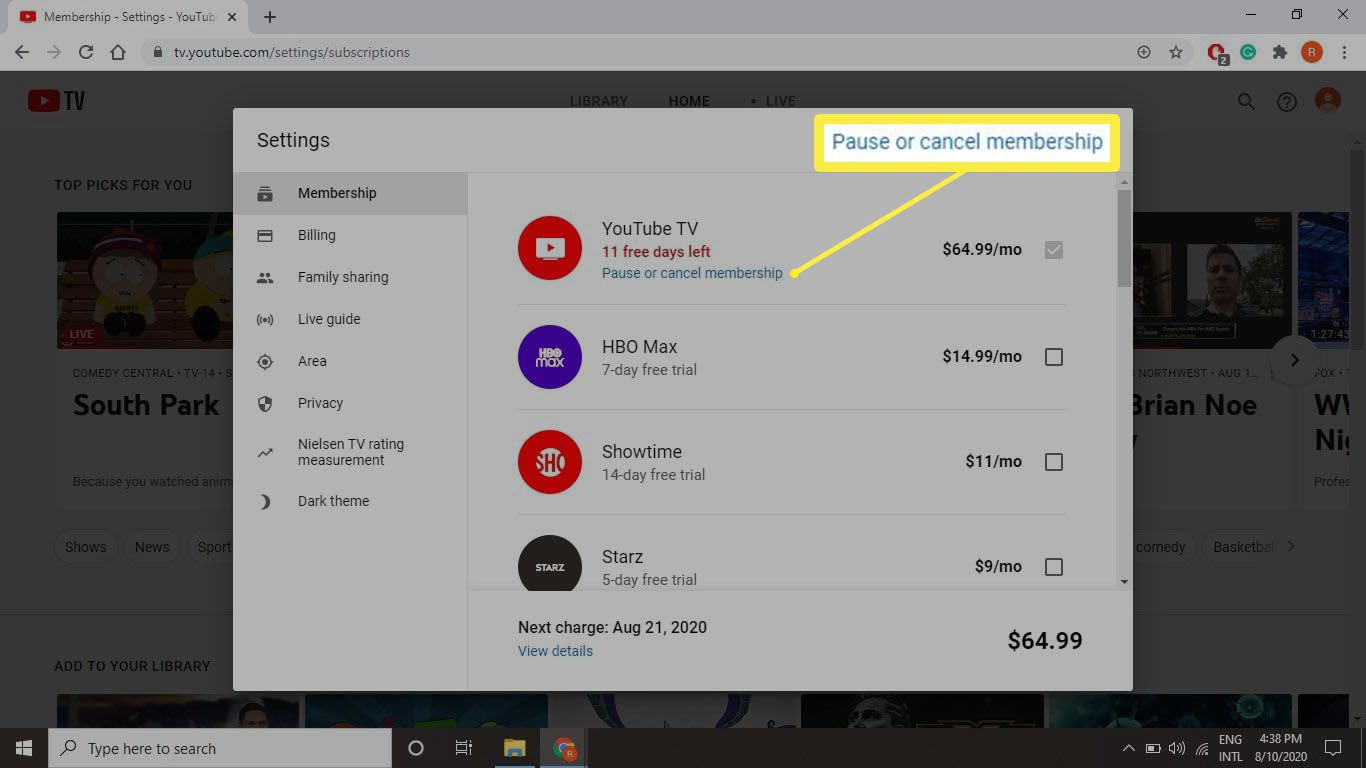The image size is (1366, 768).
Task: Open the Live guide settings section
Action: (350, 319)
